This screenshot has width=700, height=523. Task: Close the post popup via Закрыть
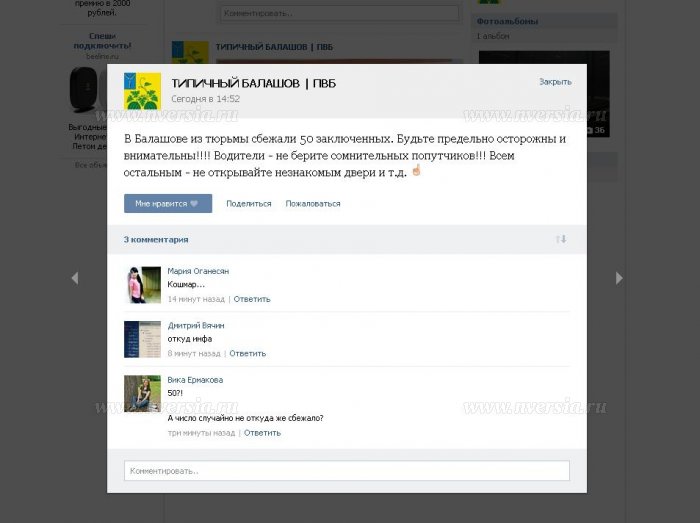[x=555, y=82]
